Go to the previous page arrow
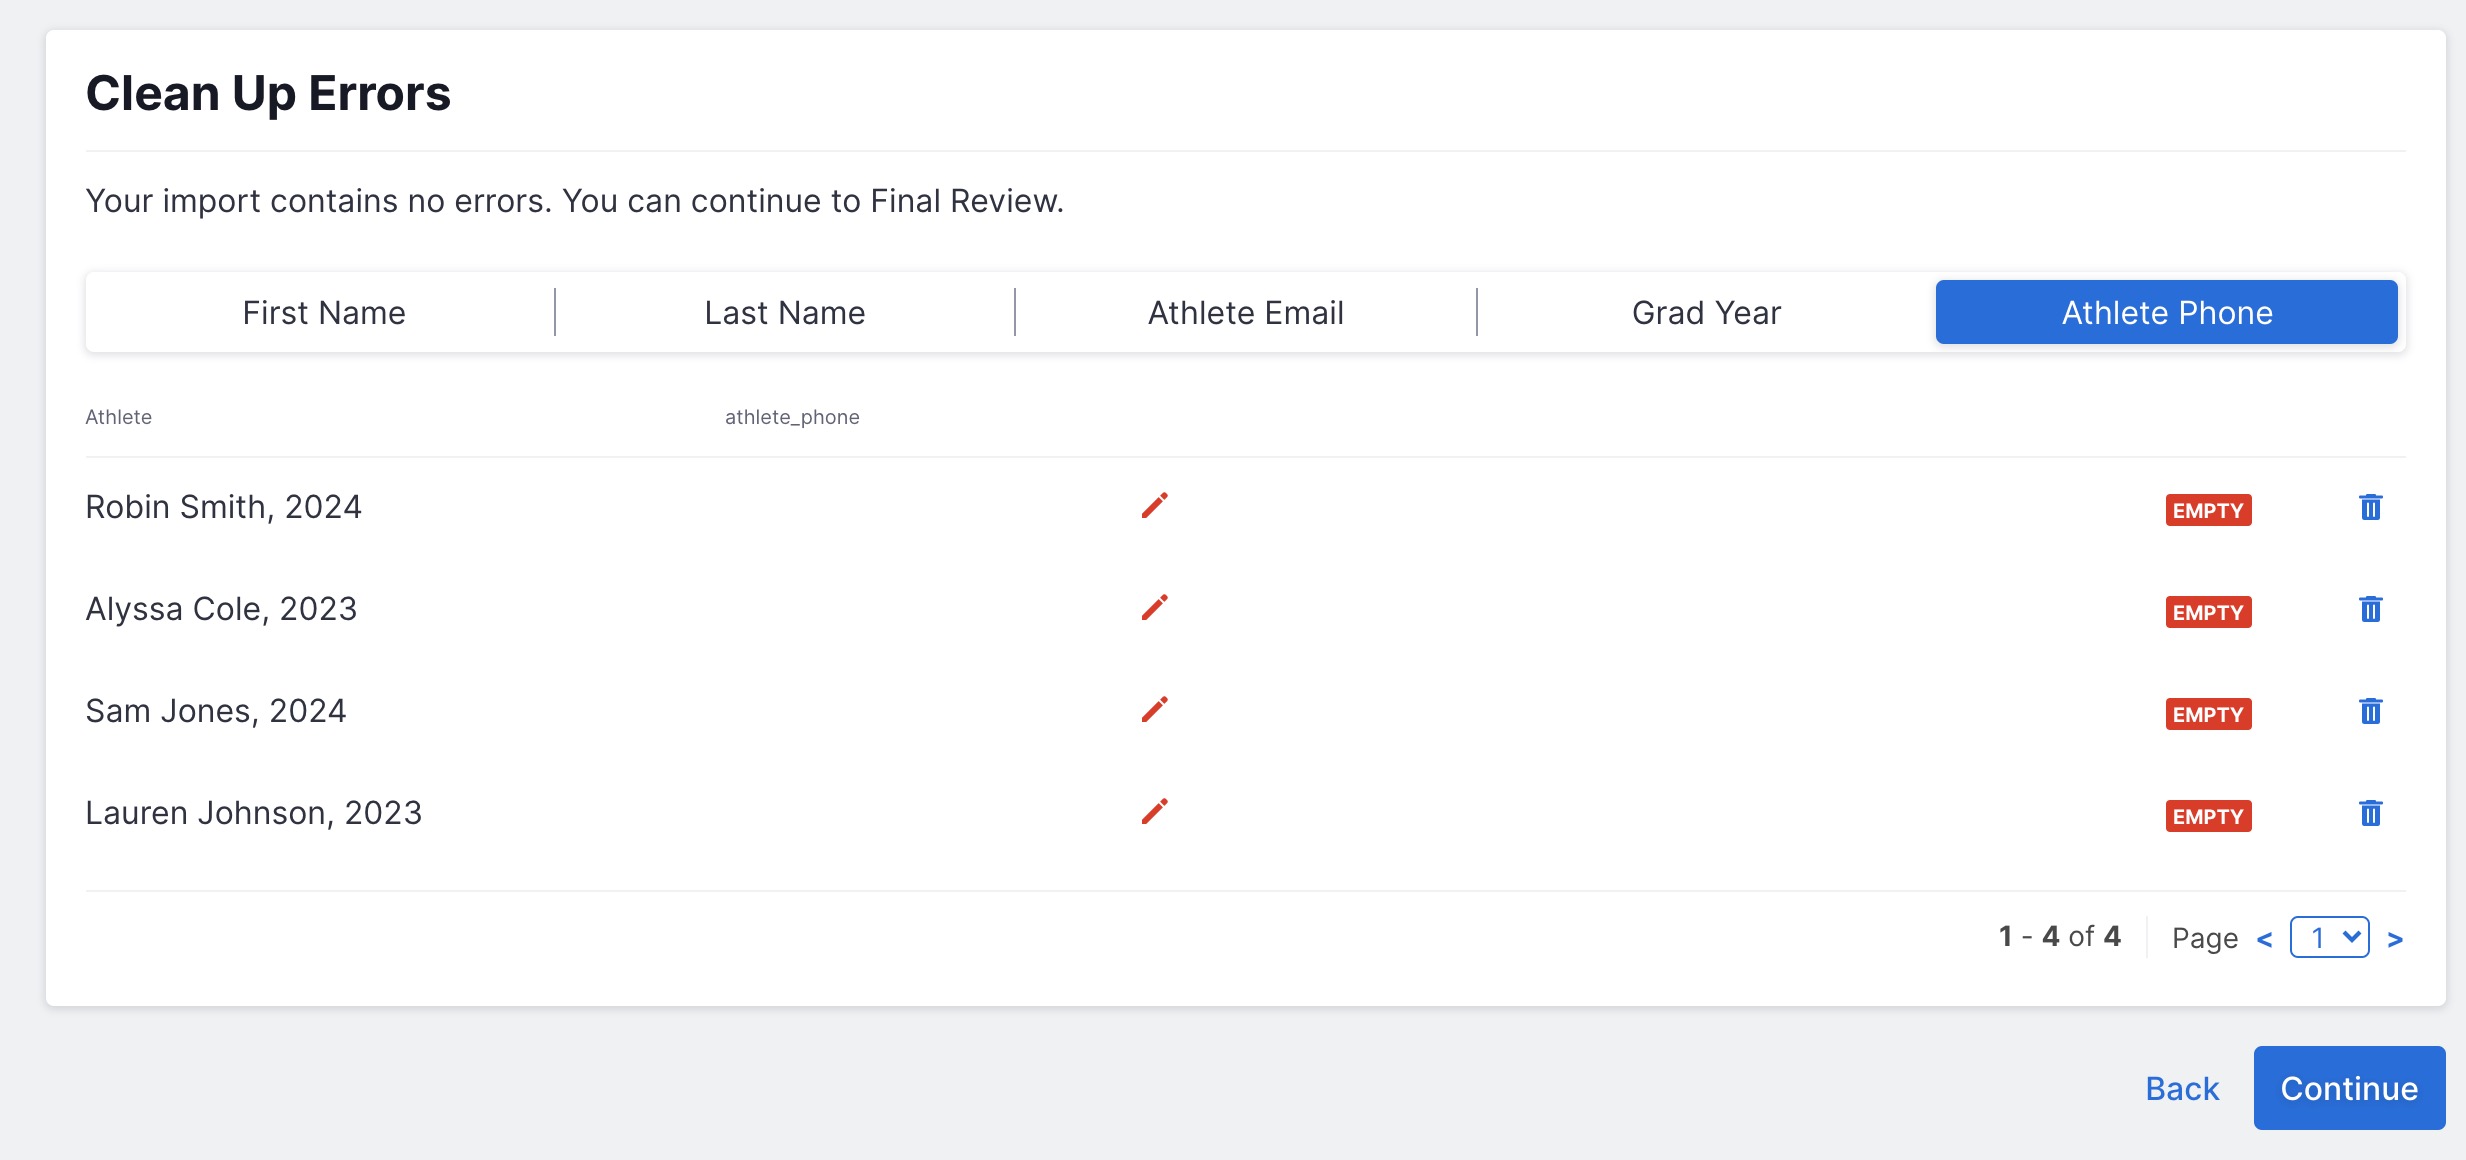Viewport: 2466px width, 1160px height. [x=2265, y=940]
